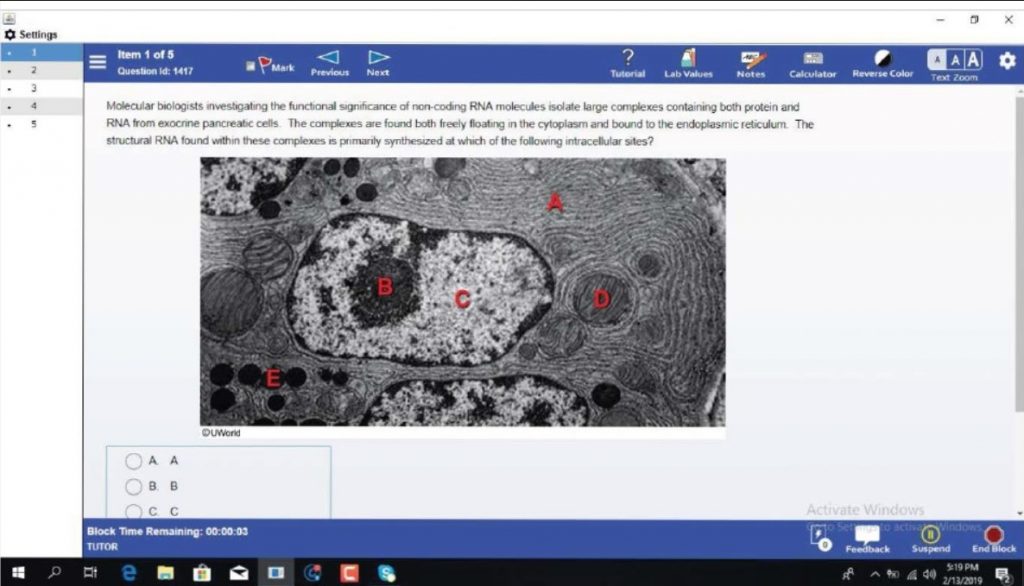The width and height of the screenshot is (1024, 586).
Task: Open the Windows Start menu
Action: click(x=18, y=573)
